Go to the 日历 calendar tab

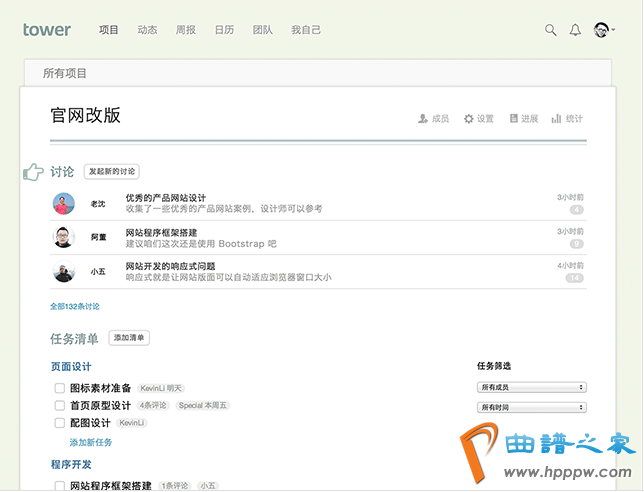[225, 30]
